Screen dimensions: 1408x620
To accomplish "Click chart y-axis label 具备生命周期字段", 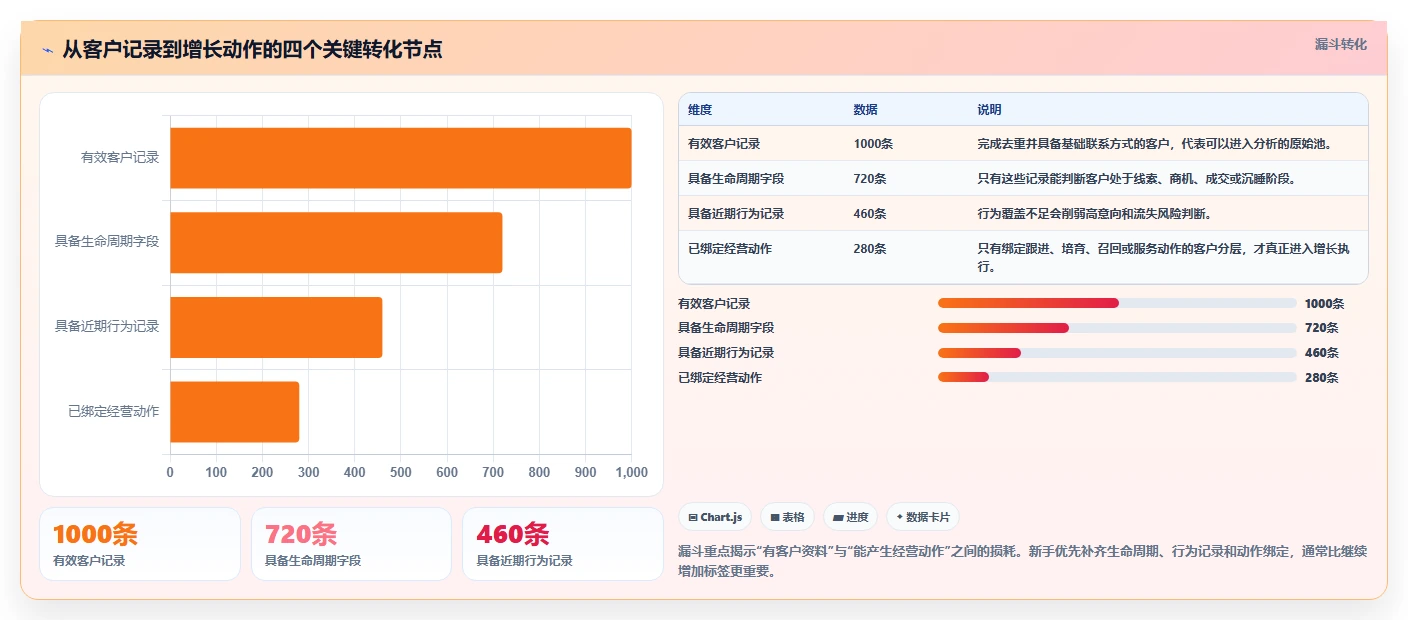I will point(107,242).
